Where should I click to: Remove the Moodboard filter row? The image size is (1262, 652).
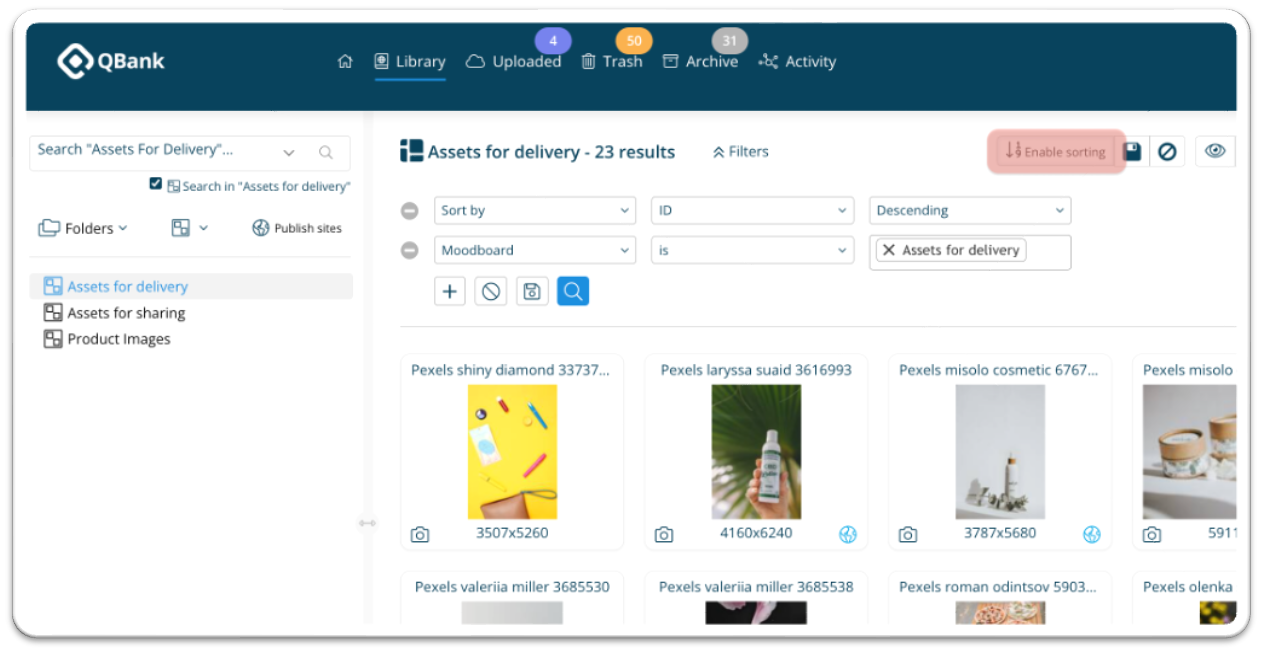[410, 250]
